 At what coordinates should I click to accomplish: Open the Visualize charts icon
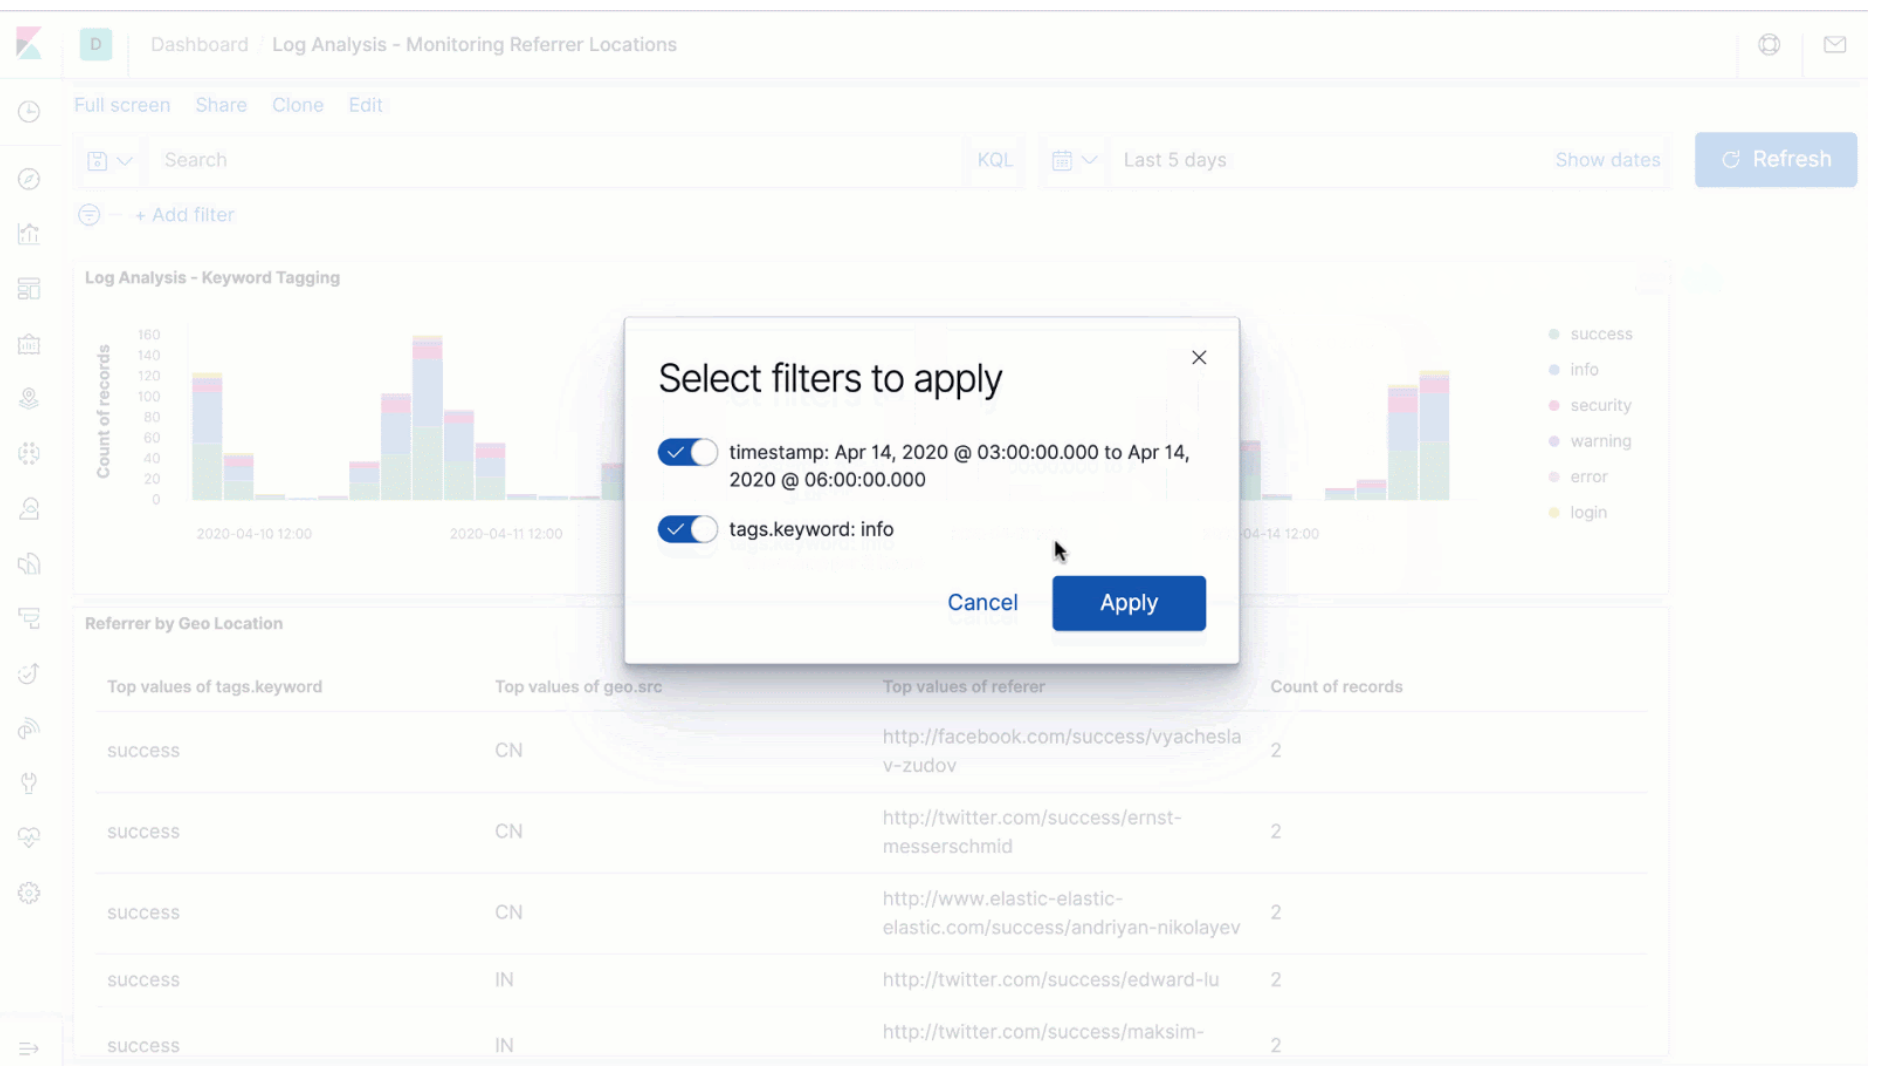[29, 233]
